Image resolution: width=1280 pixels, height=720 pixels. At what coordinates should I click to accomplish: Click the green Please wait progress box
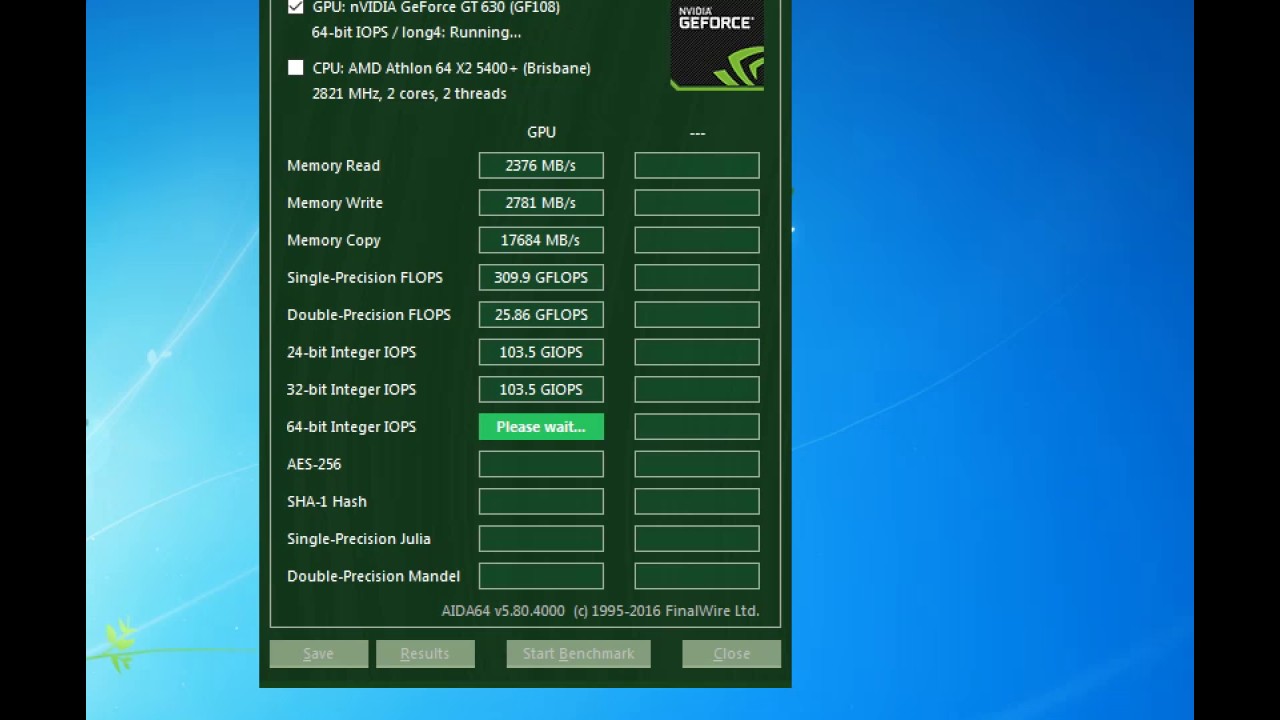tap(541, 427)
